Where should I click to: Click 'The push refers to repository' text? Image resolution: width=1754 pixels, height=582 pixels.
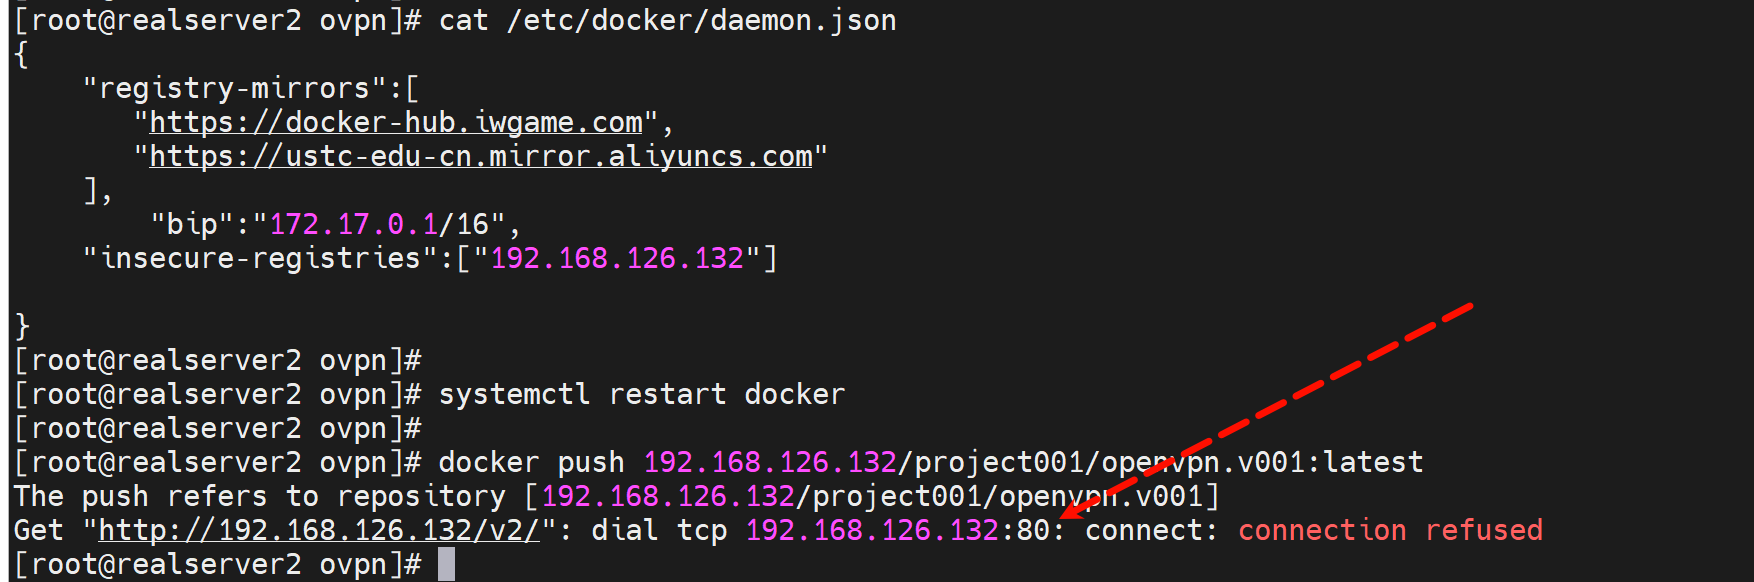click(x=260, y=496)
